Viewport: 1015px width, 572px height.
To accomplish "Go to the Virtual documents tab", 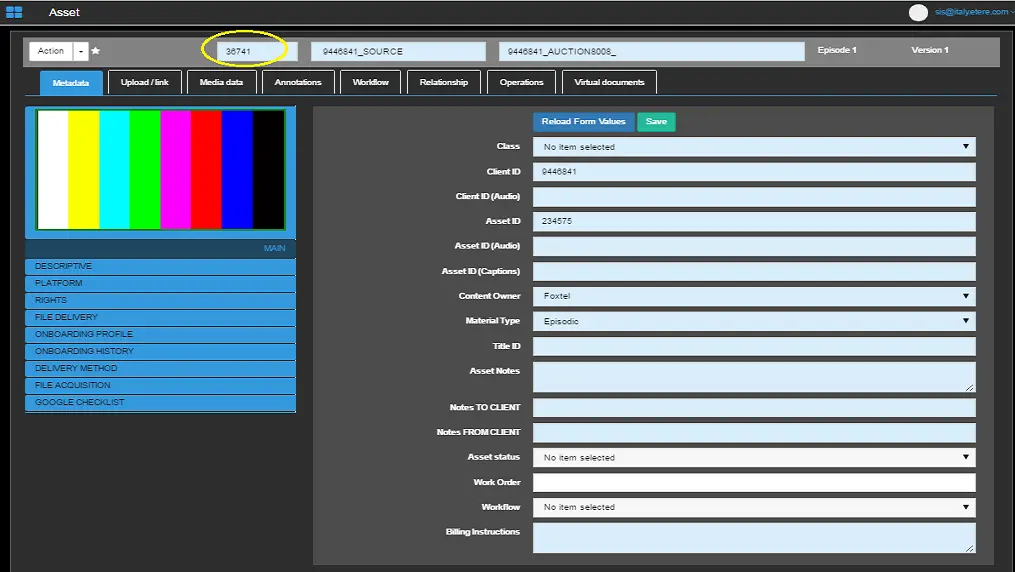I will click(x=609, y=82).
